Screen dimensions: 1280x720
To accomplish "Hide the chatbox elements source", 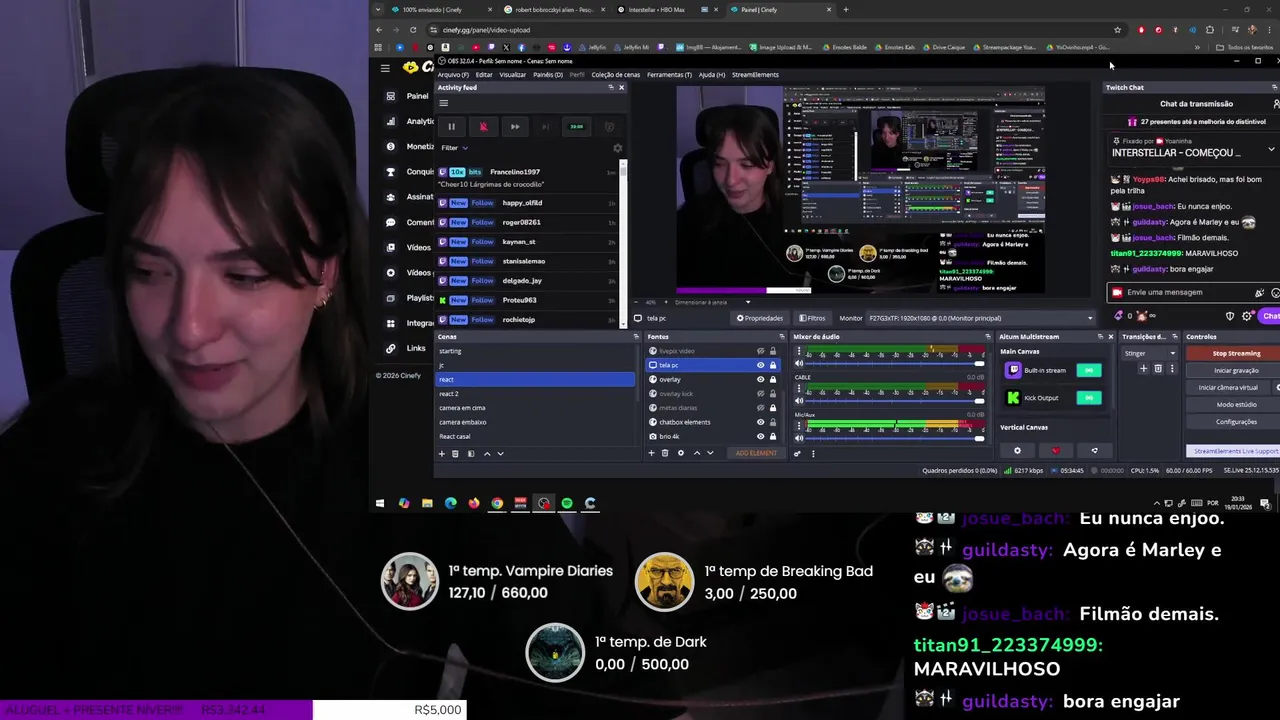I will point(760,422).
